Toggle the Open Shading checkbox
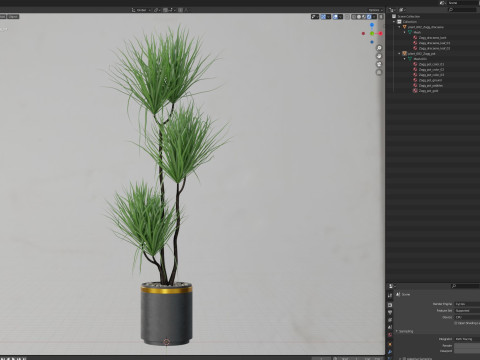 [x=456, y=323]
